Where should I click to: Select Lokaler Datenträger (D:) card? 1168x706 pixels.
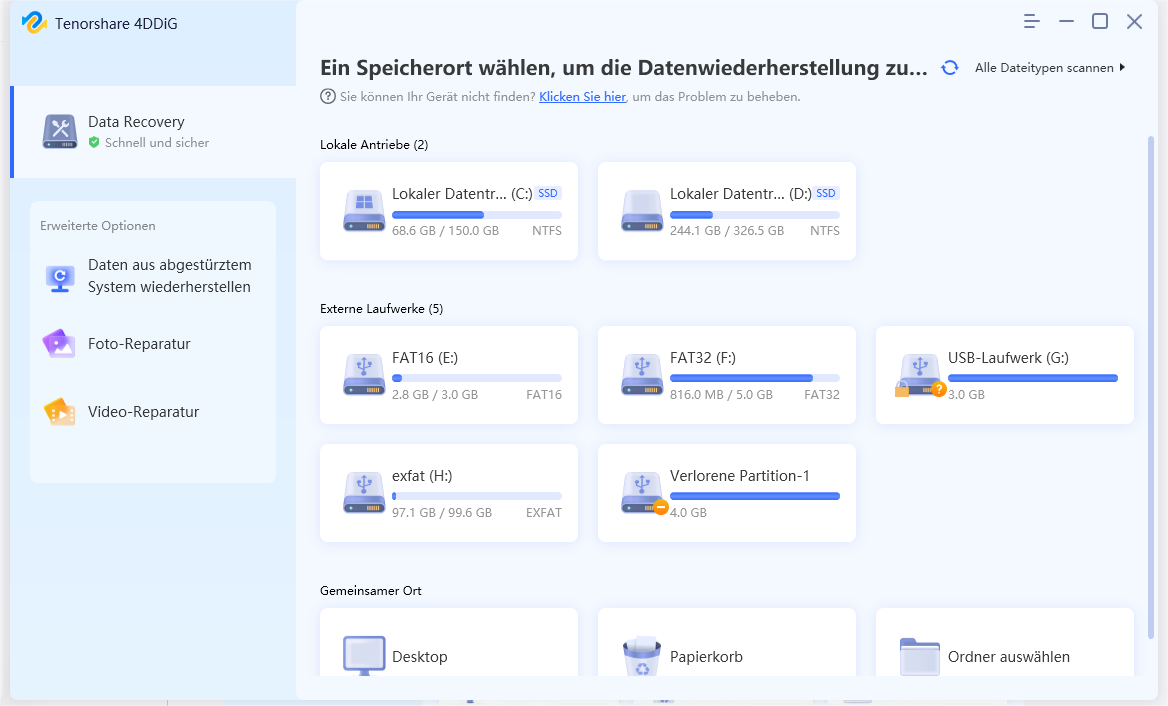727,212
